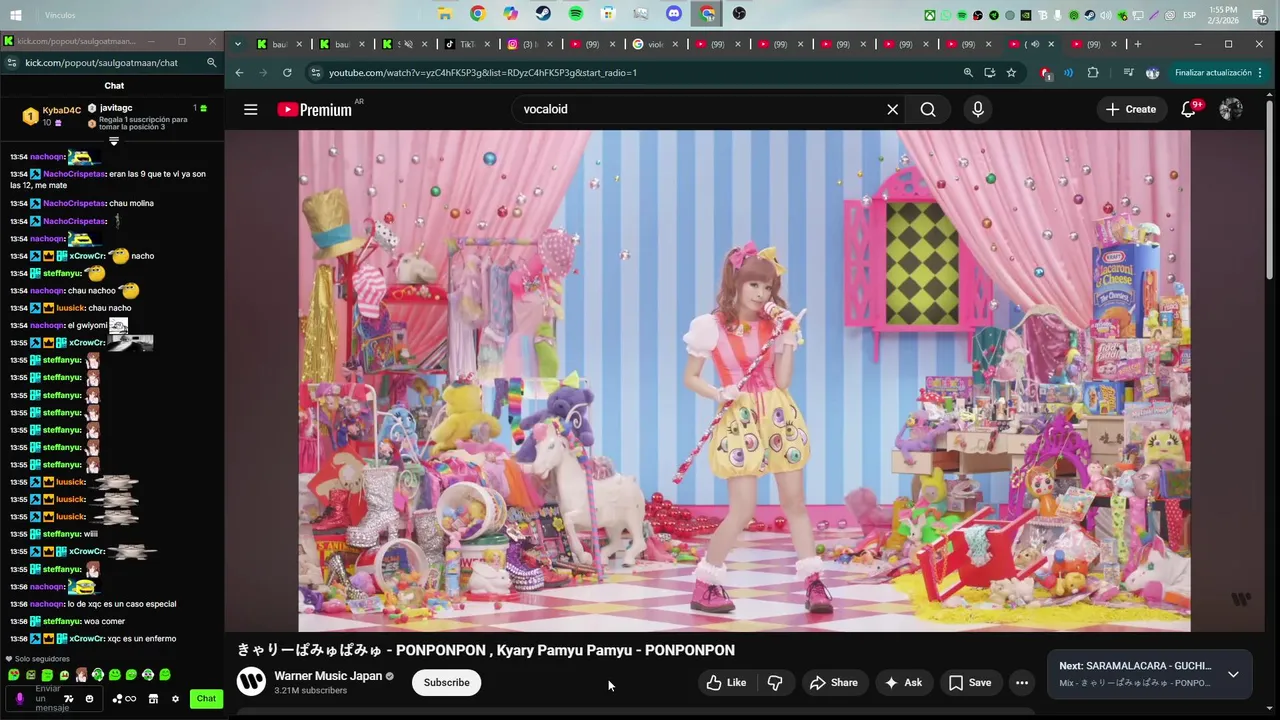Like the PONPONPON video

[x=726, y=683]
